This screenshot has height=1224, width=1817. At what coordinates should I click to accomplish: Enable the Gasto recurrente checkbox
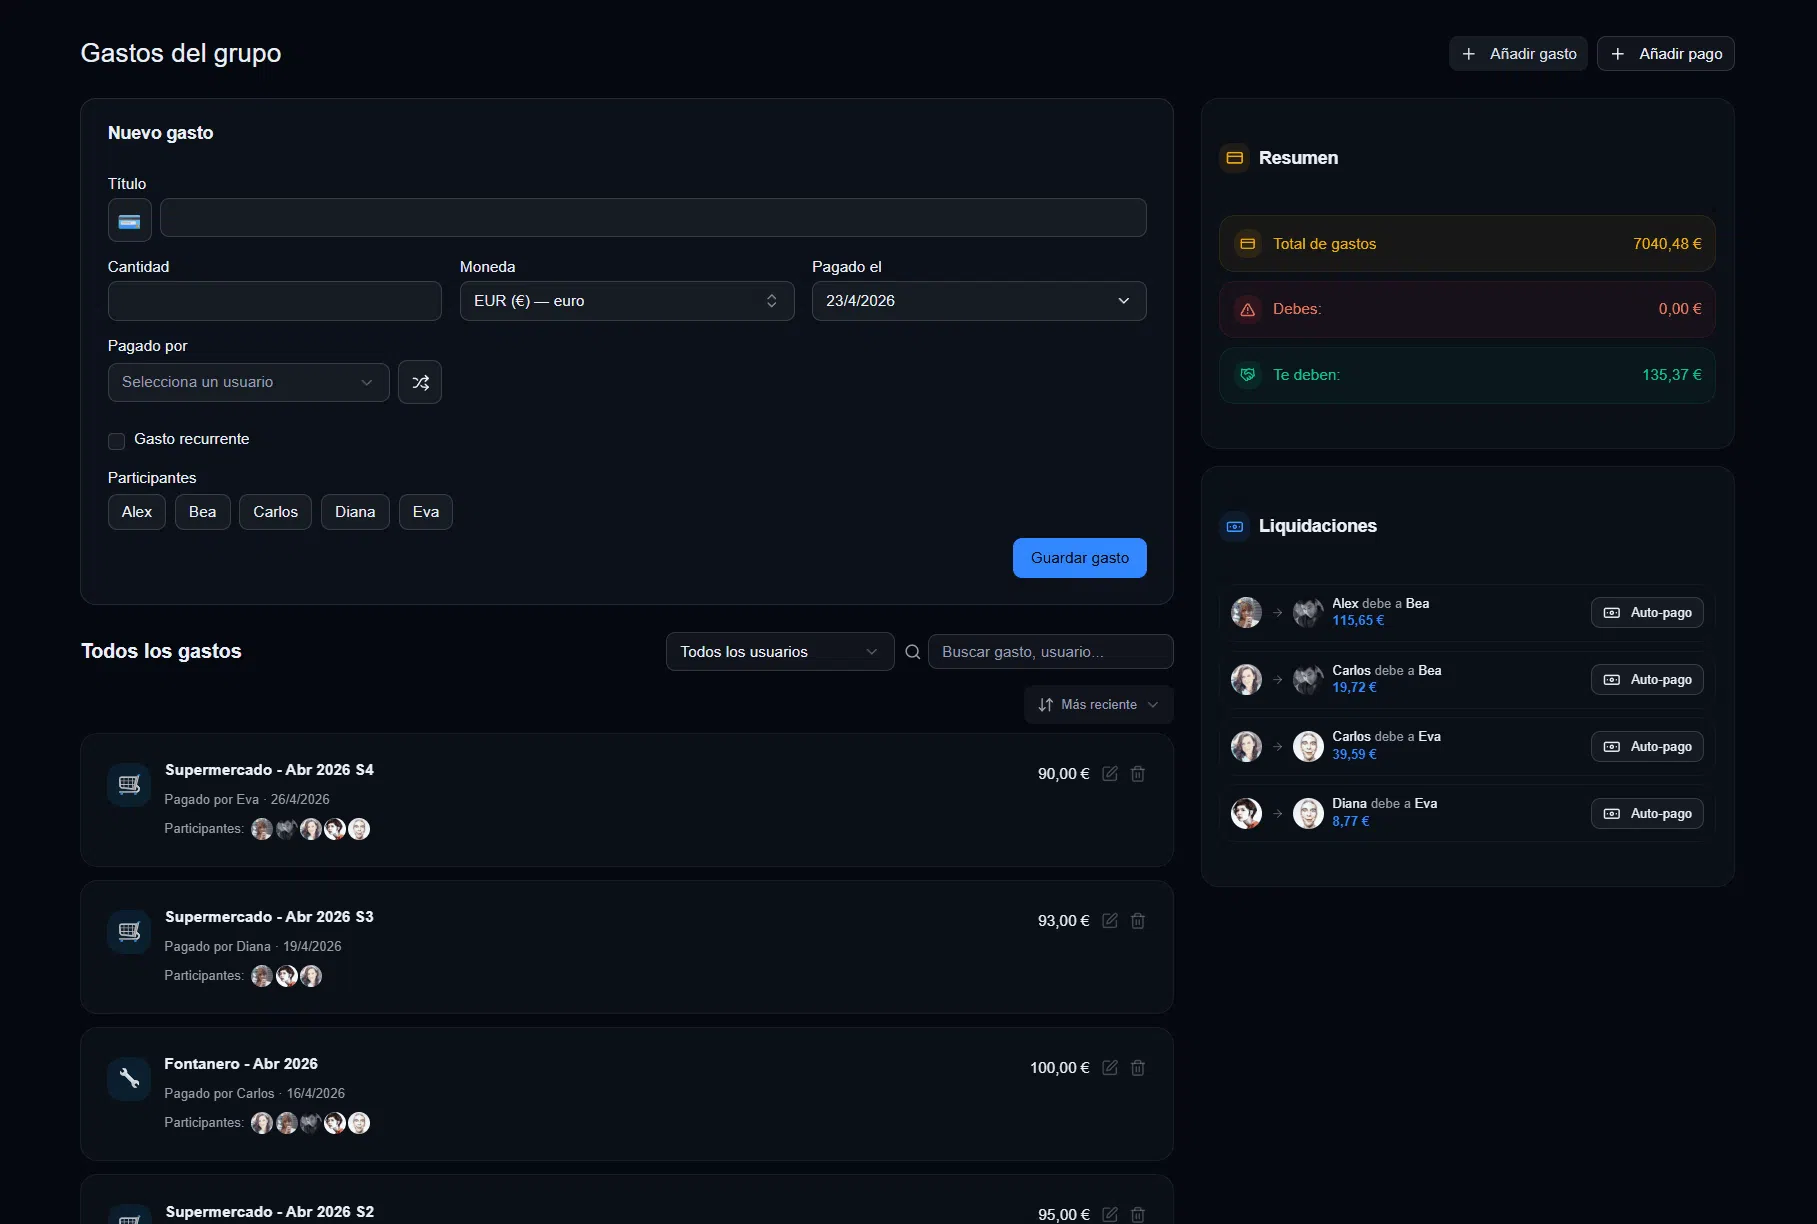(x=116, y=441)
